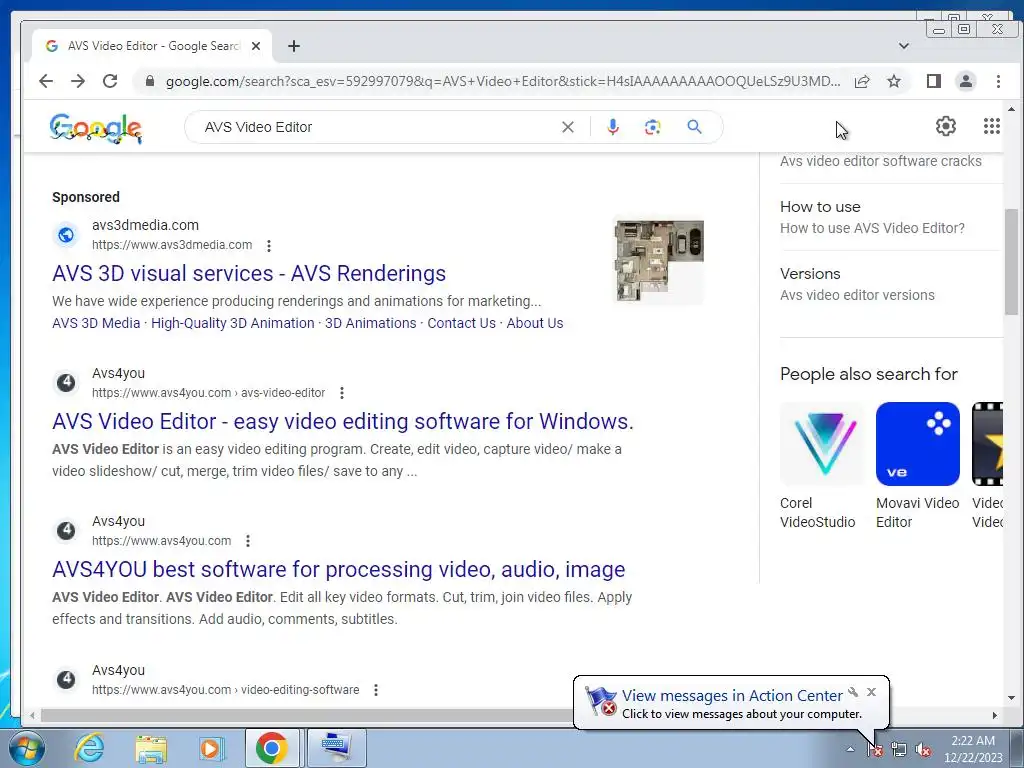Click in the Google search field
This screenshot has height=768, width=1024.
[x=379, y=127]
